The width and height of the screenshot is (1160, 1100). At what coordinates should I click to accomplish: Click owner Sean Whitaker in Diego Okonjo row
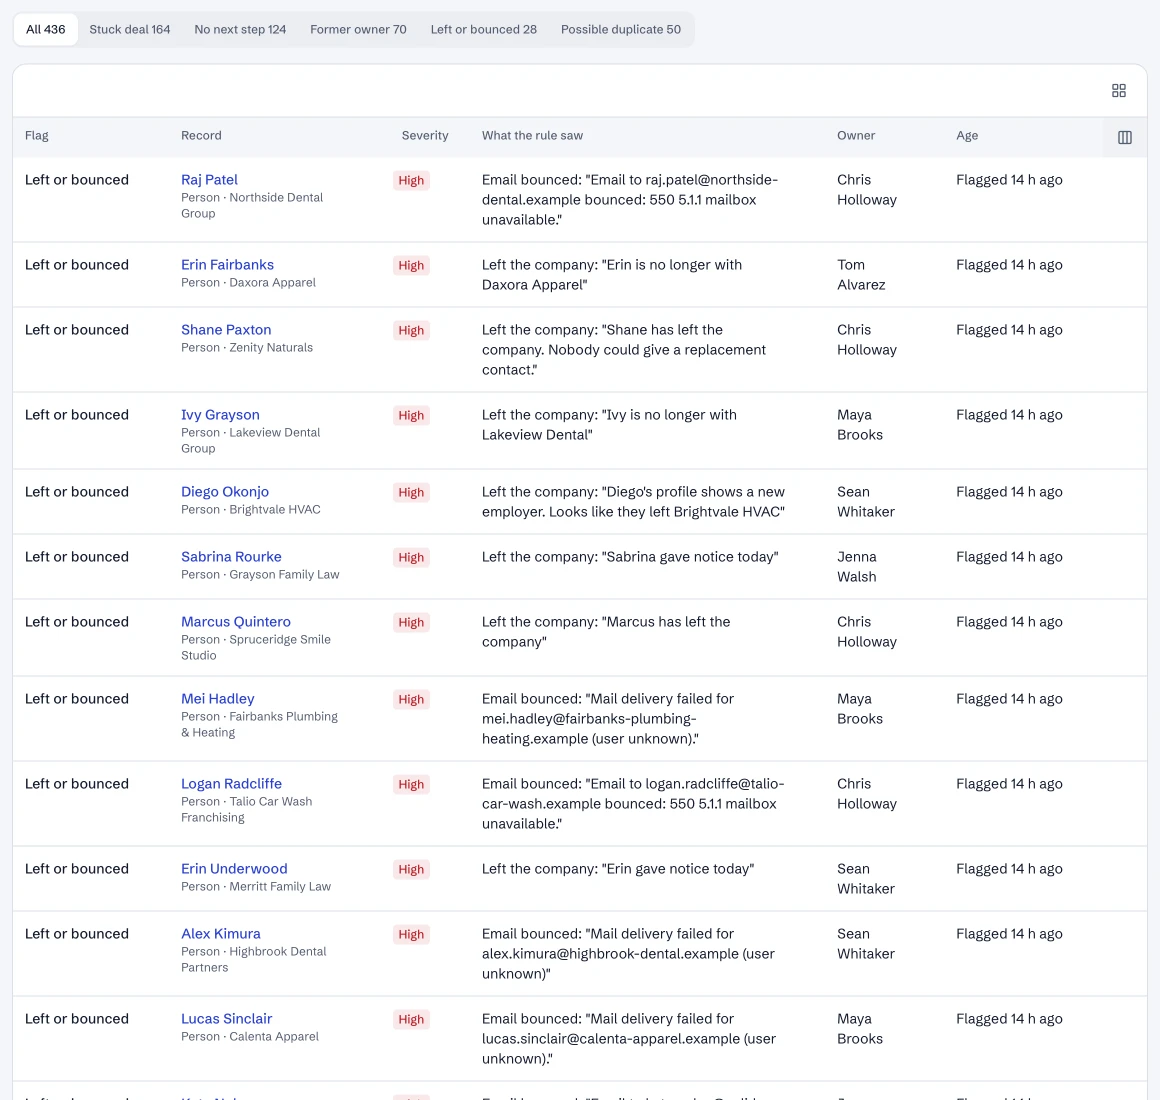point(866,502)
